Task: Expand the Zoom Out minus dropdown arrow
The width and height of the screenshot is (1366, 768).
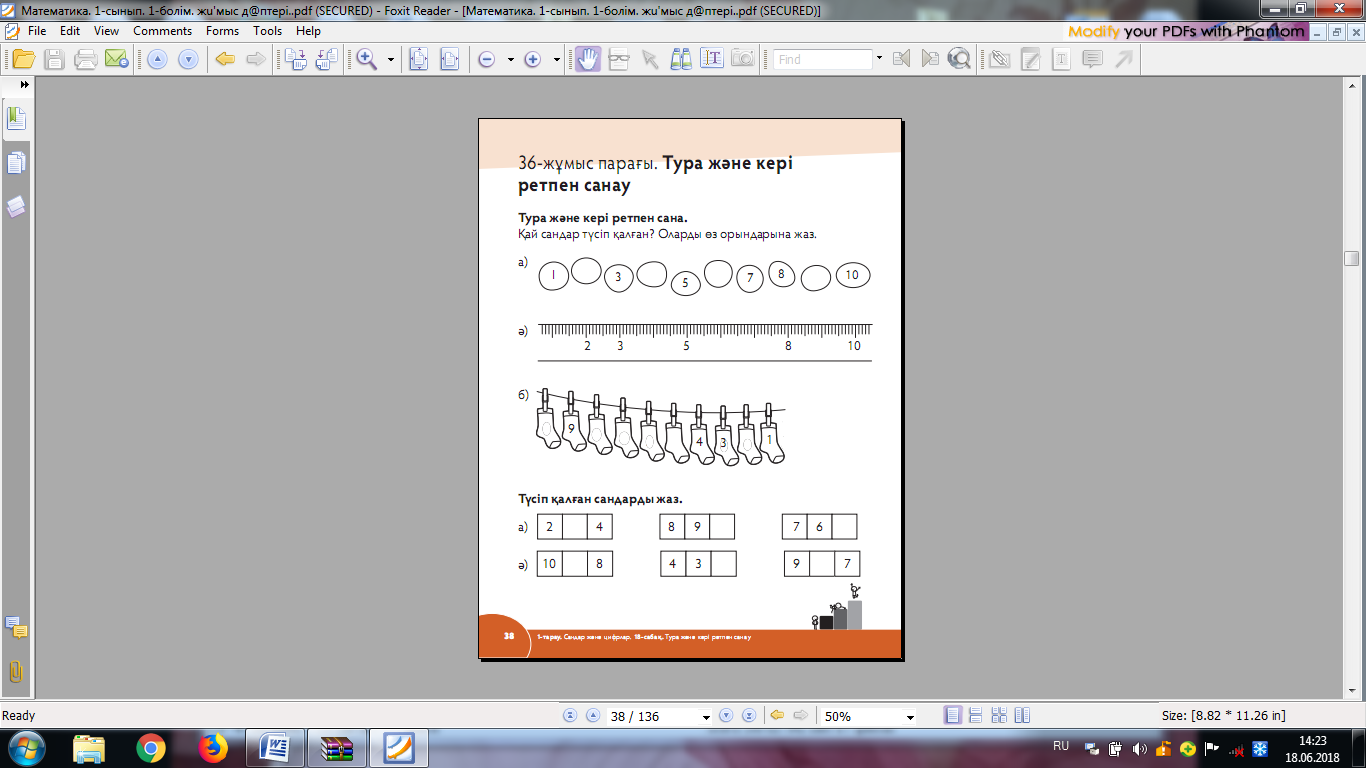Action: click(510, 60)
